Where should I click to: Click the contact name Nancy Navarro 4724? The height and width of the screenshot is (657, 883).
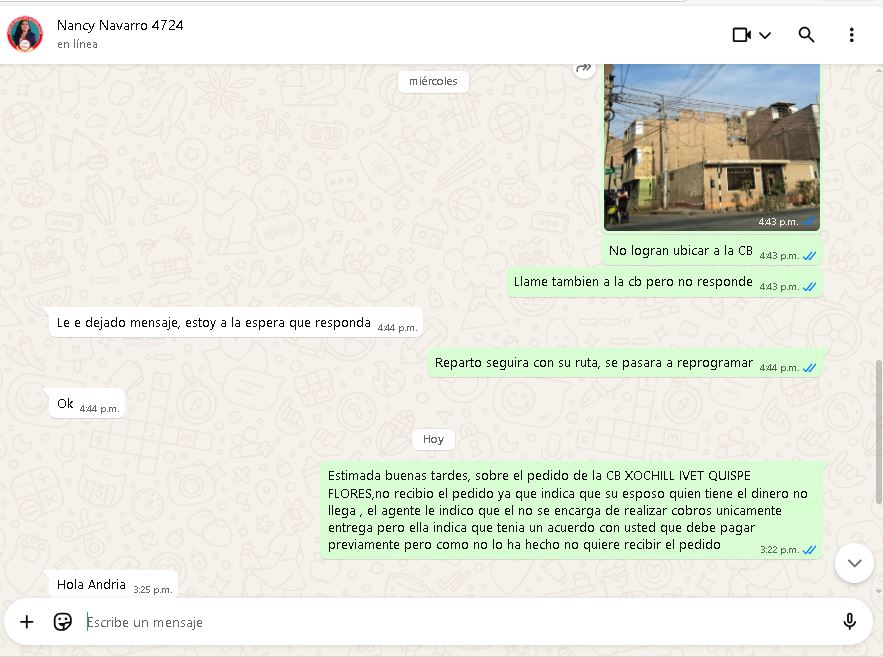click(x=120, y=25)
